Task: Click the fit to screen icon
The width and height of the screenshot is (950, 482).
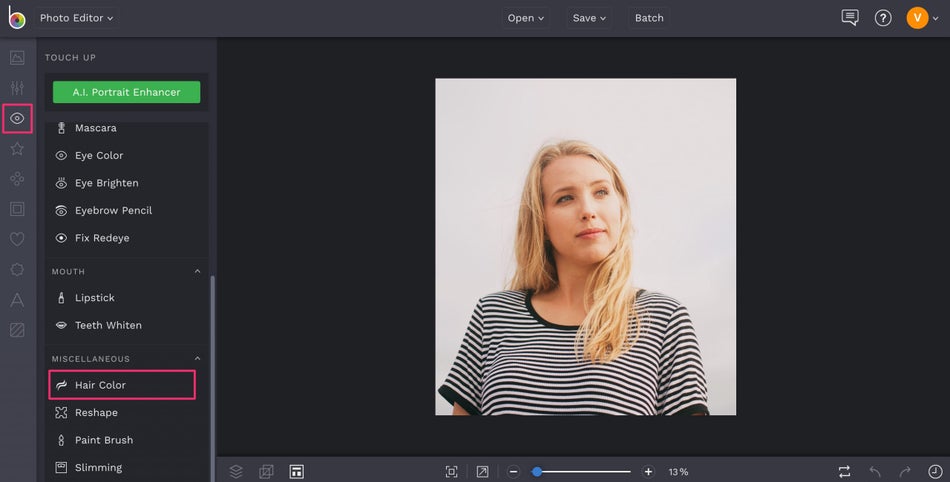Action: [451, 472]
